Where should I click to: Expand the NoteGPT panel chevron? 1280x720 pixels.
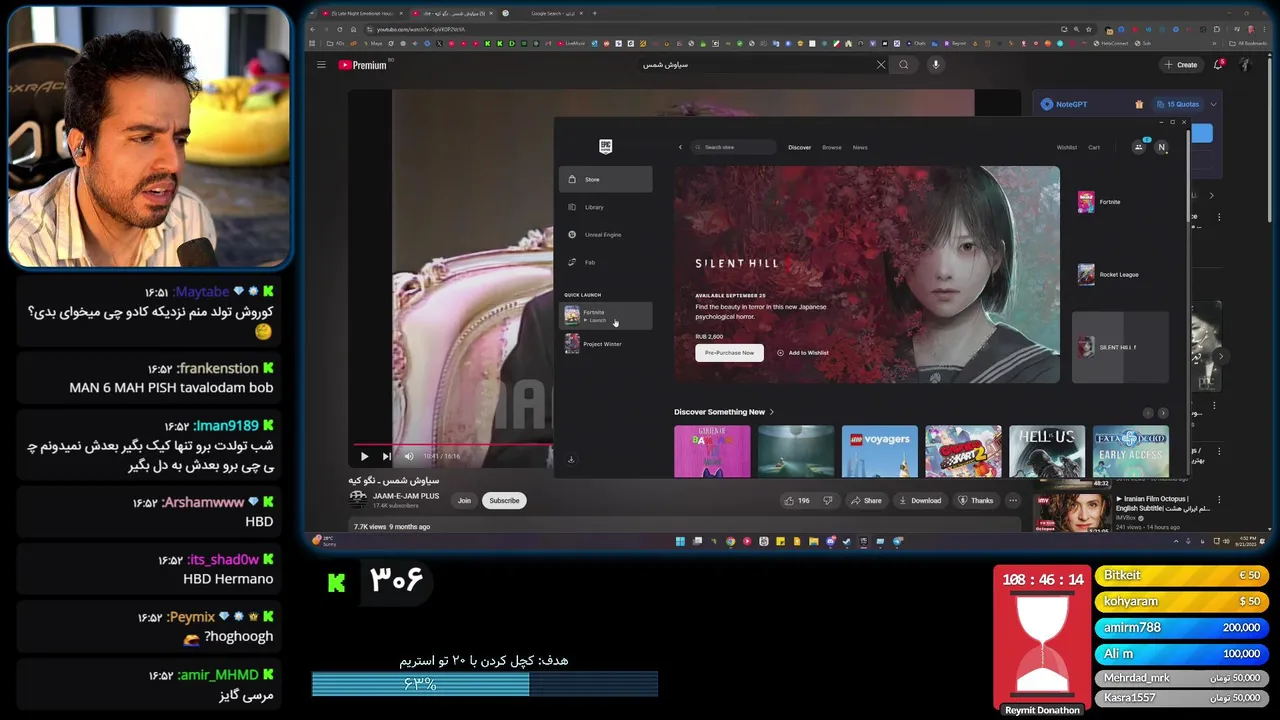(x=1213, y=104)
